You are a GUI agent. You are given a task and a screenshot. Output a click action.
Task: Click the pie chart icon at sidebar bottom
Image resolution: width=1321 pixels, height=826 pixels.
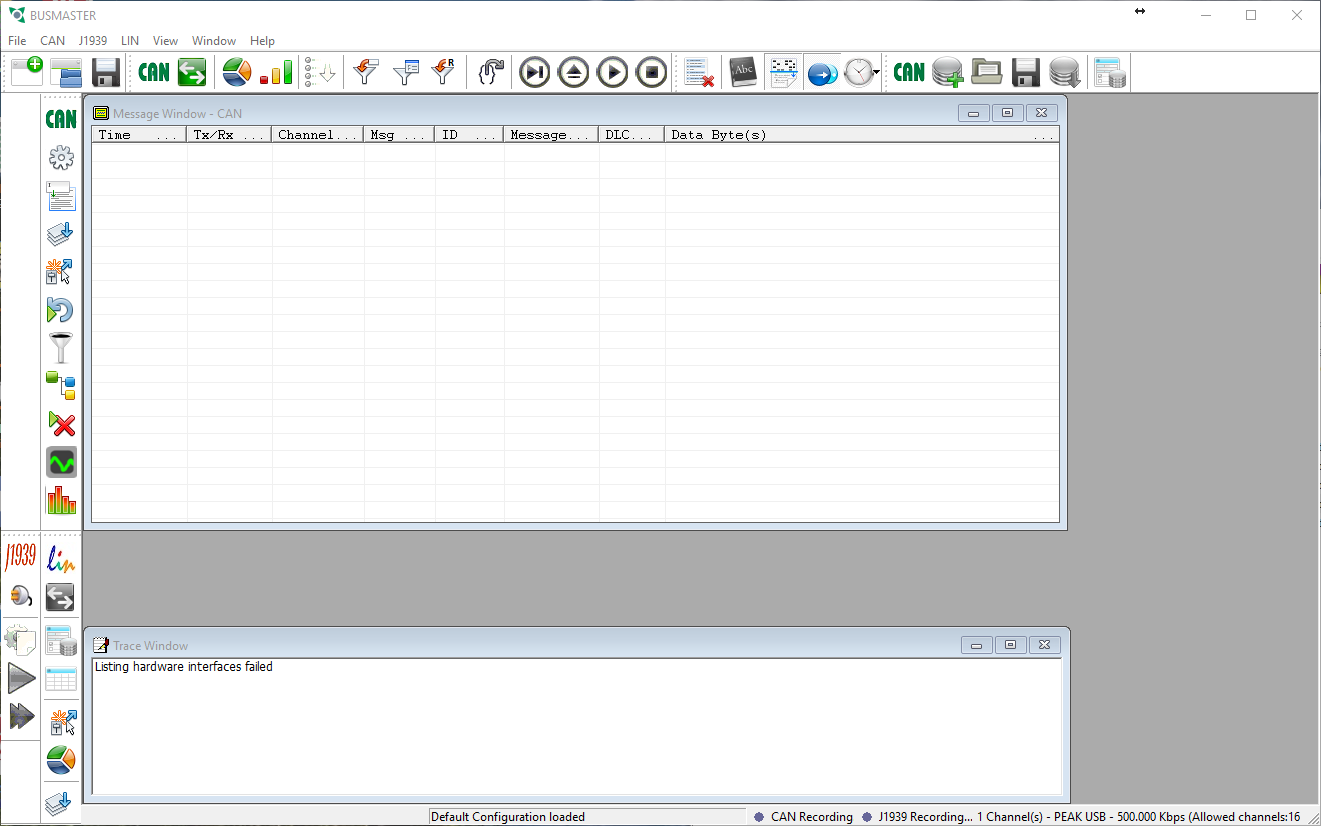pos(61,760)
